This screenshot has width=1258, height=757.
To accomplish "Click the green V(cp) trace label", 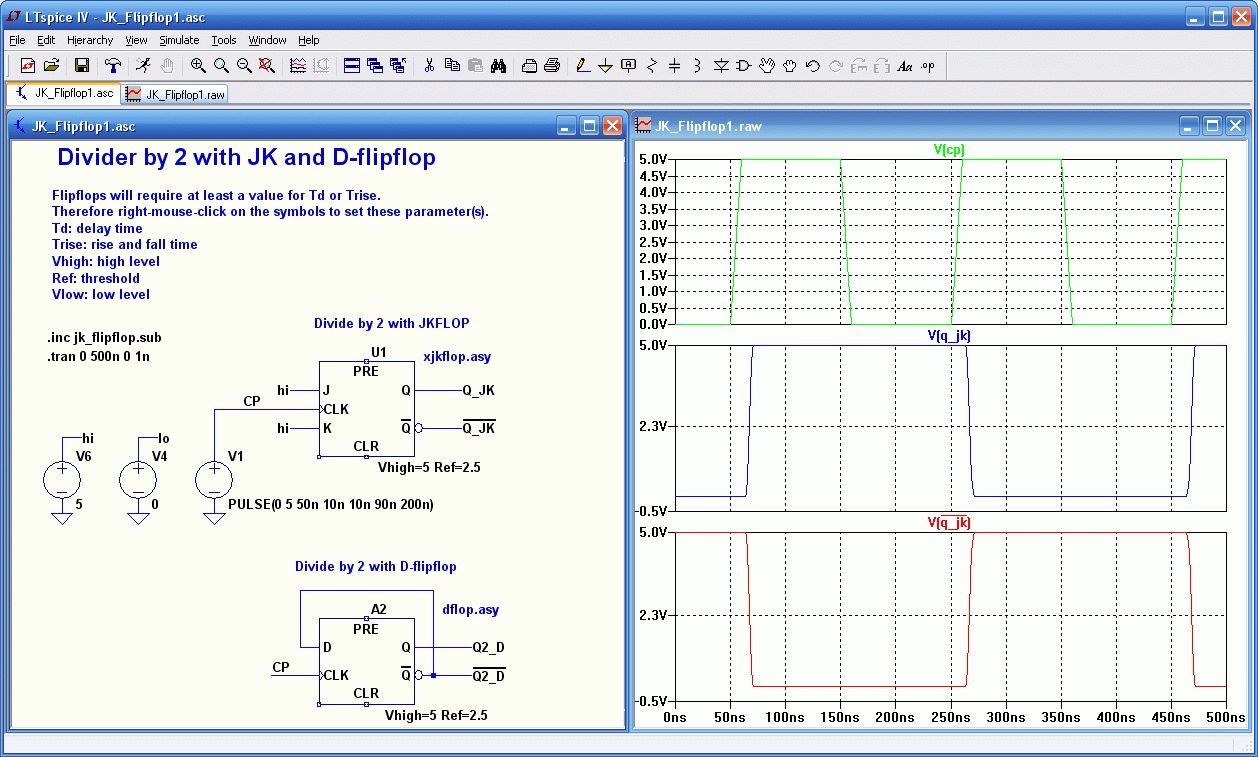I will point(949,149).
